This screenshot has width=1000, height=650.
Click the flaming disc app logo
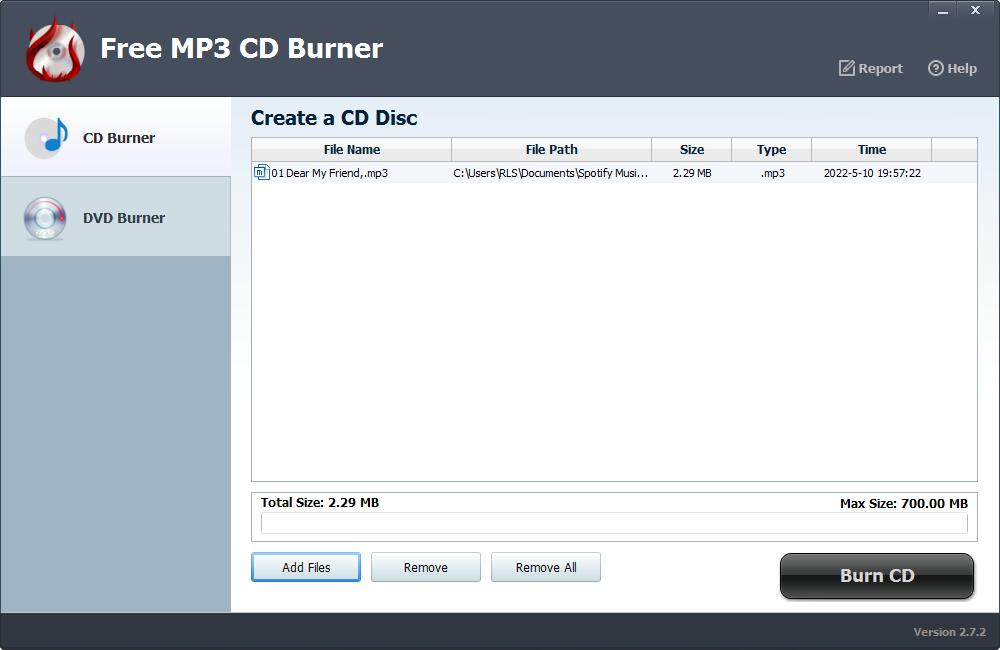click(x=54, y=49)
